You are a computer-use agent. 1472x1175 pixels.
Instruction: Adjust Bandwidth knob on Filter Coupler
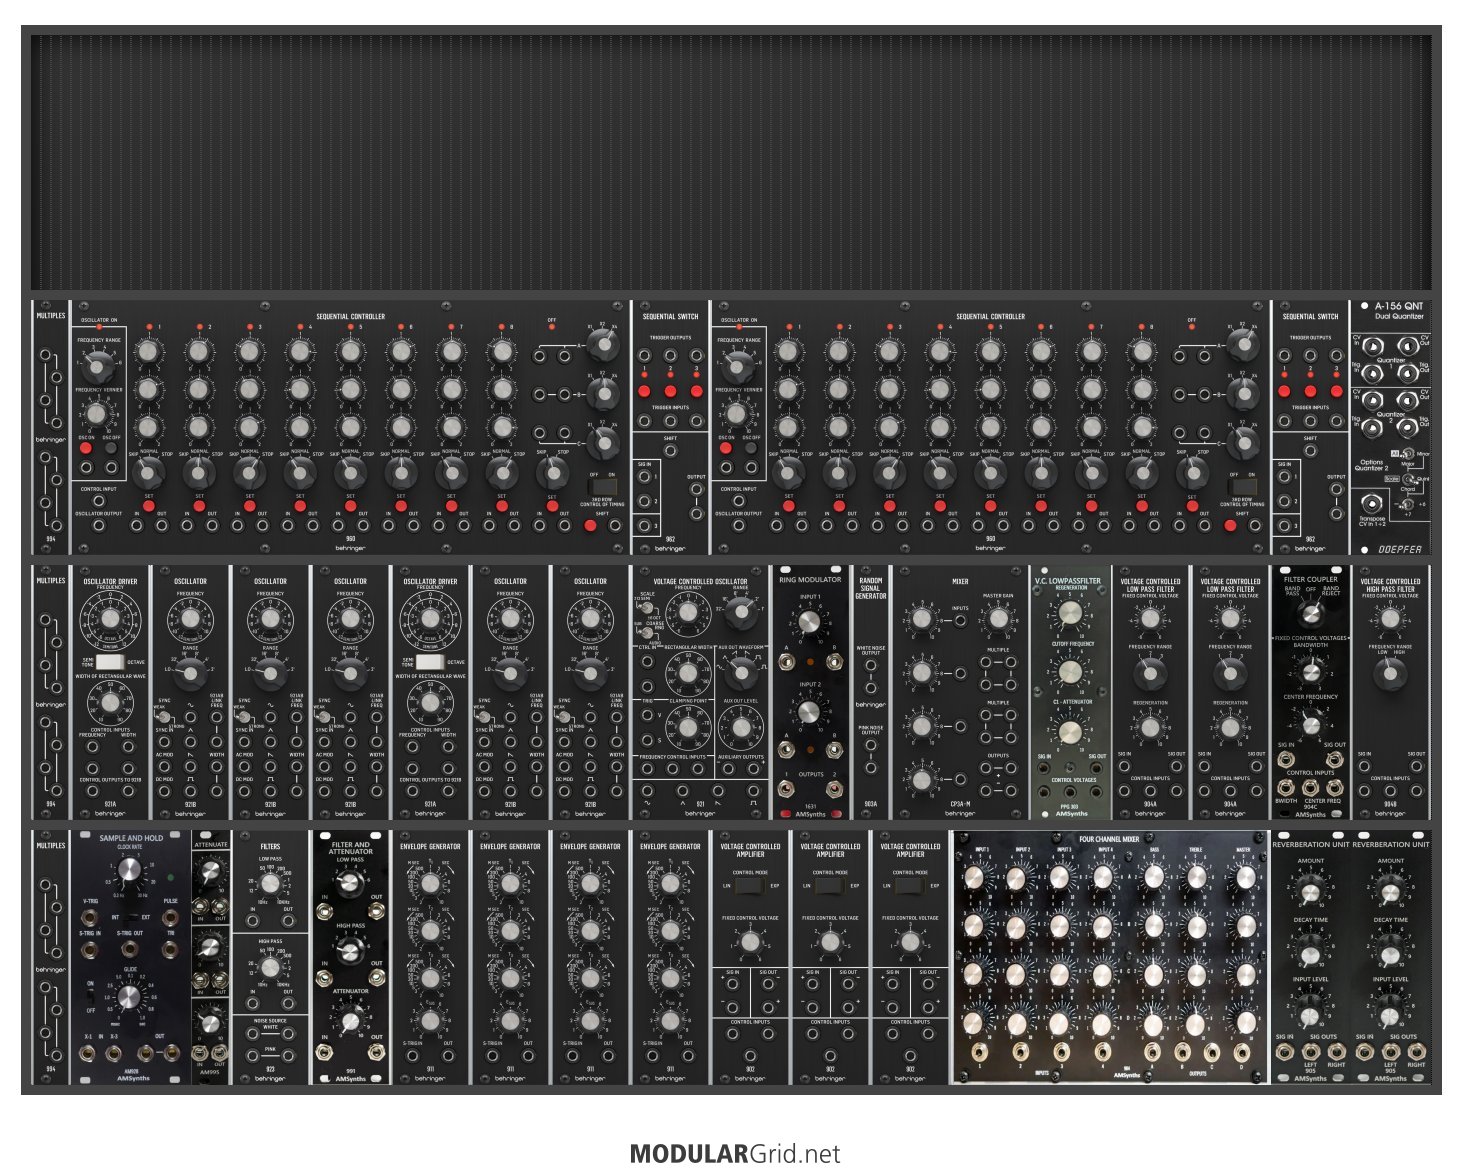coord(1310,670)
